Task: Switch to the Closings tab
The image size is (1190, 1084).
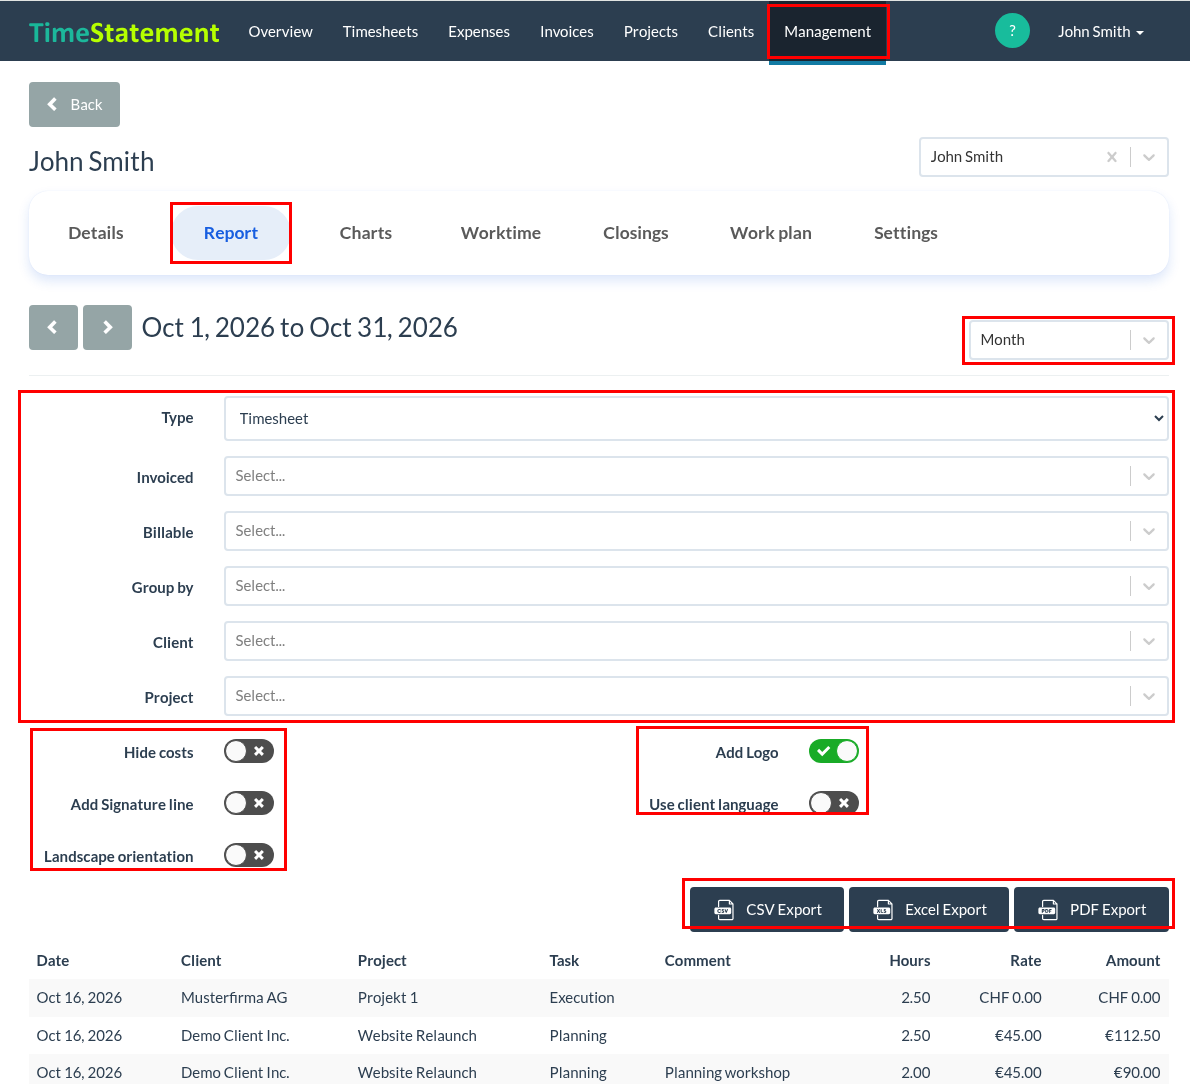Action: (x=636, y=233)
